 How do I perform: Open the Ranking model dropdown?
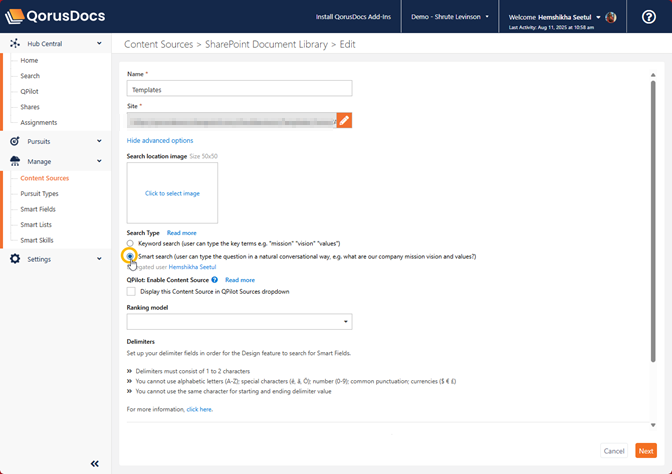click(x=239, y=322)
